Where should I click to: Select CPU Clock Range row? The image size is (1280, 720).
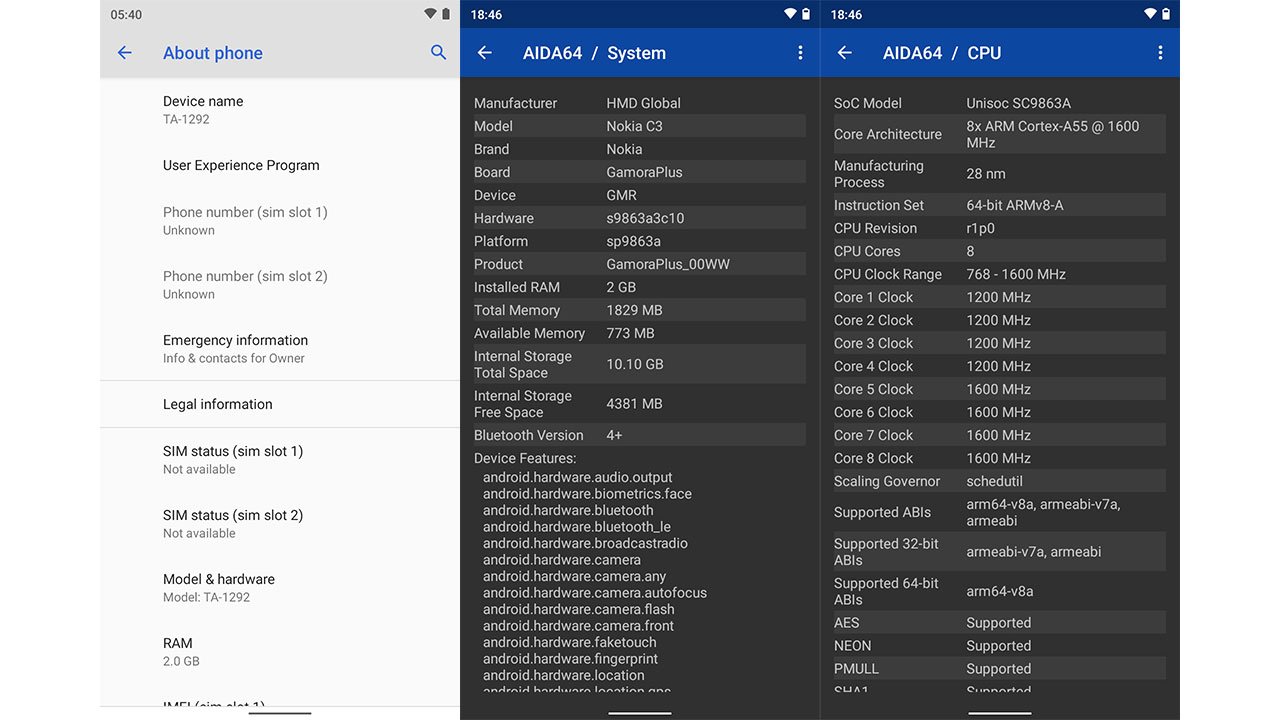[1000, 274]
